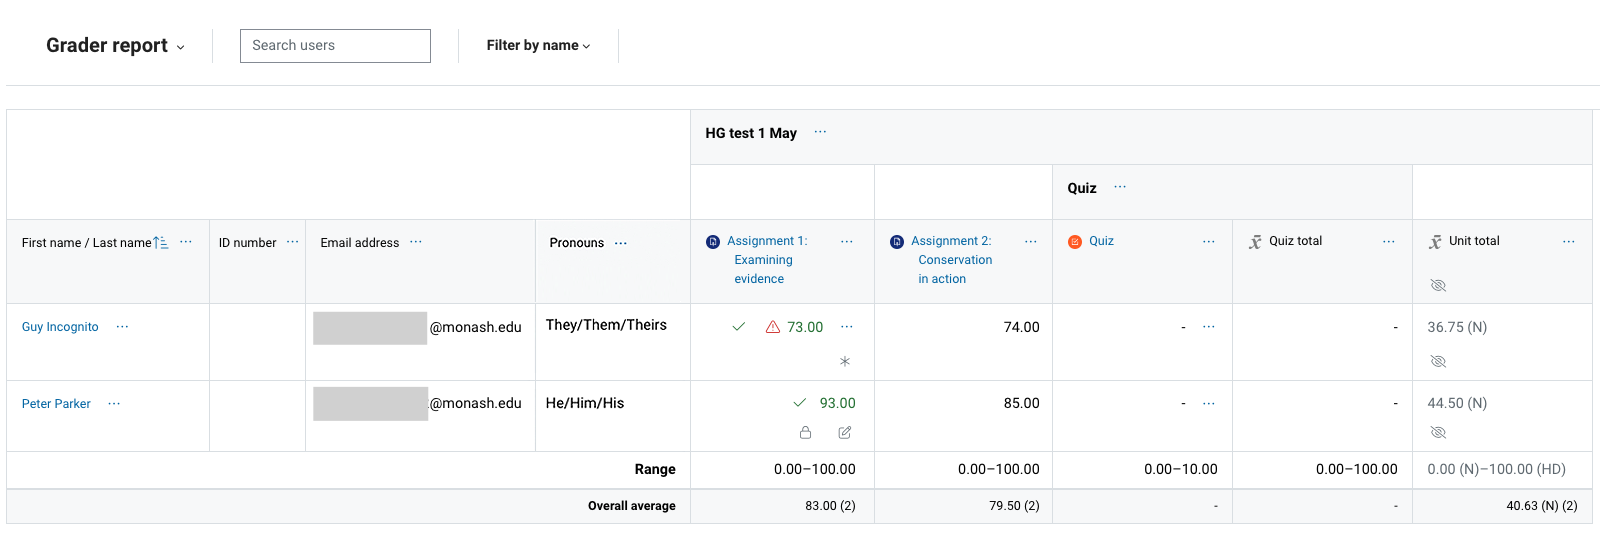Open the Unit total column actions menu

[x=1569, y=242]
